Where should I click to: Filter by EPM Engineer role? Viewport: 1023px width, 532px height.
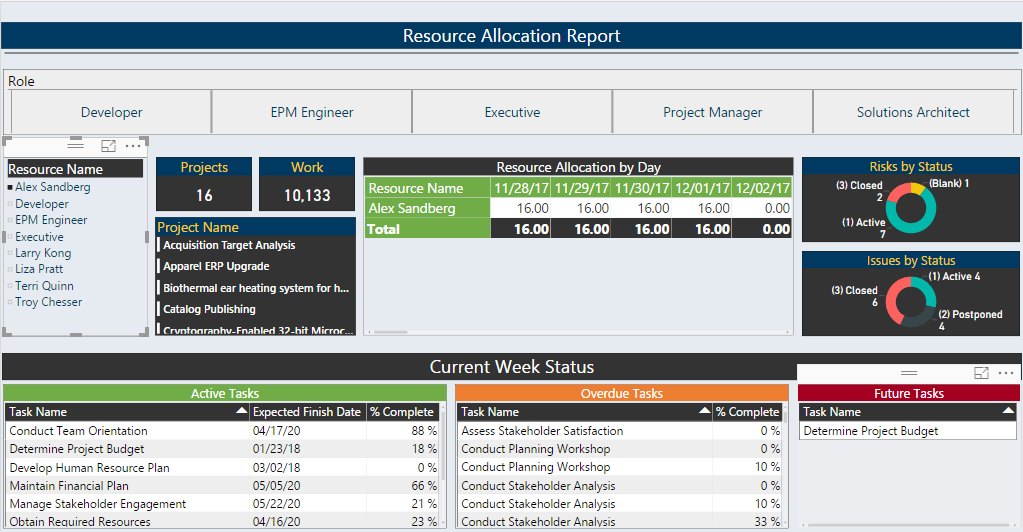pos(312,112)
